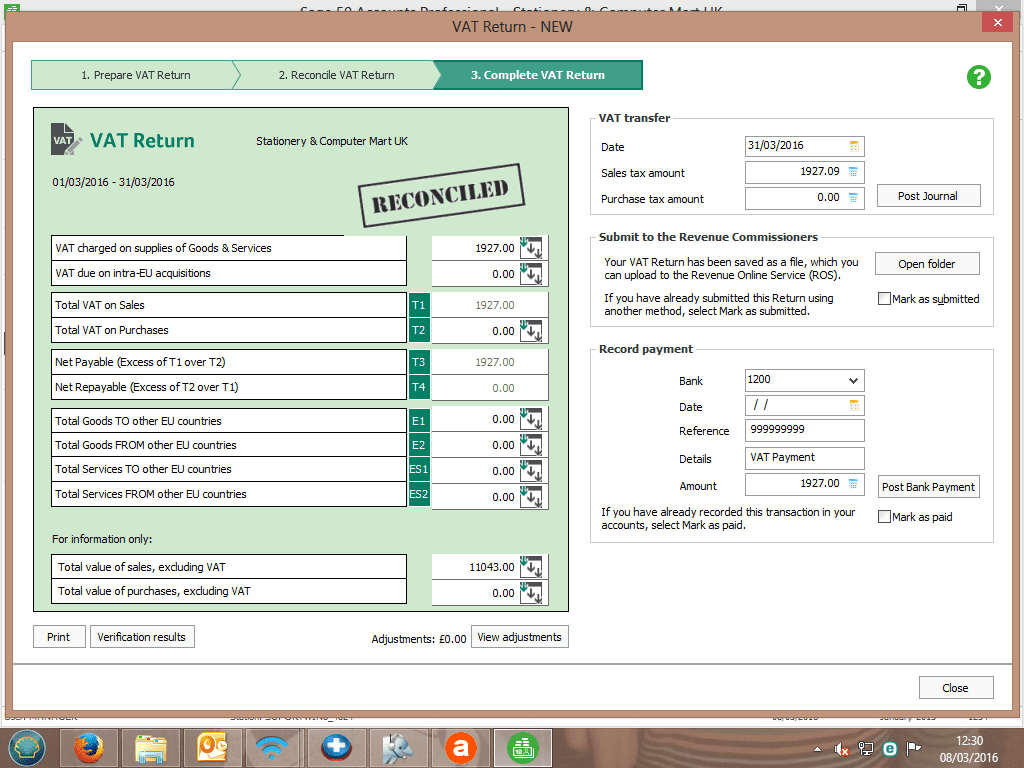Open the Windows Start button
1024x768 pixels.
click(26, 748)
